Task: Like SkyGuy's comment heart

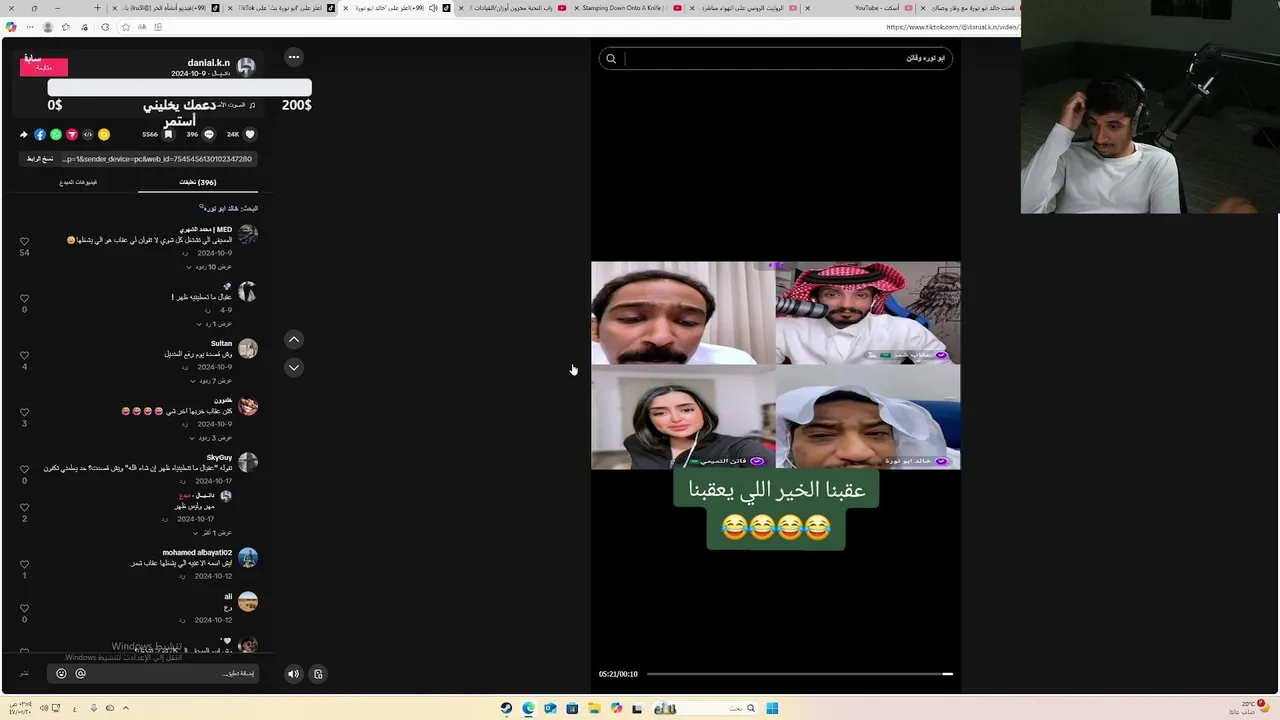Action: point(25,469)
